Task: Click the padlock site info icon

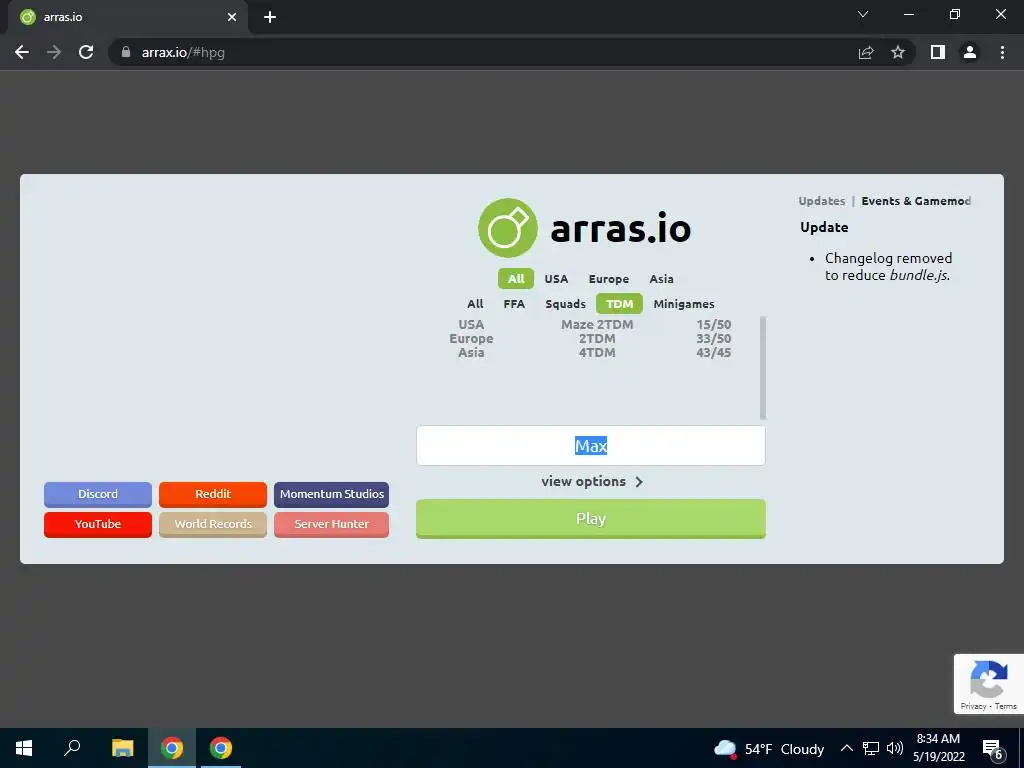Action: 126,52
